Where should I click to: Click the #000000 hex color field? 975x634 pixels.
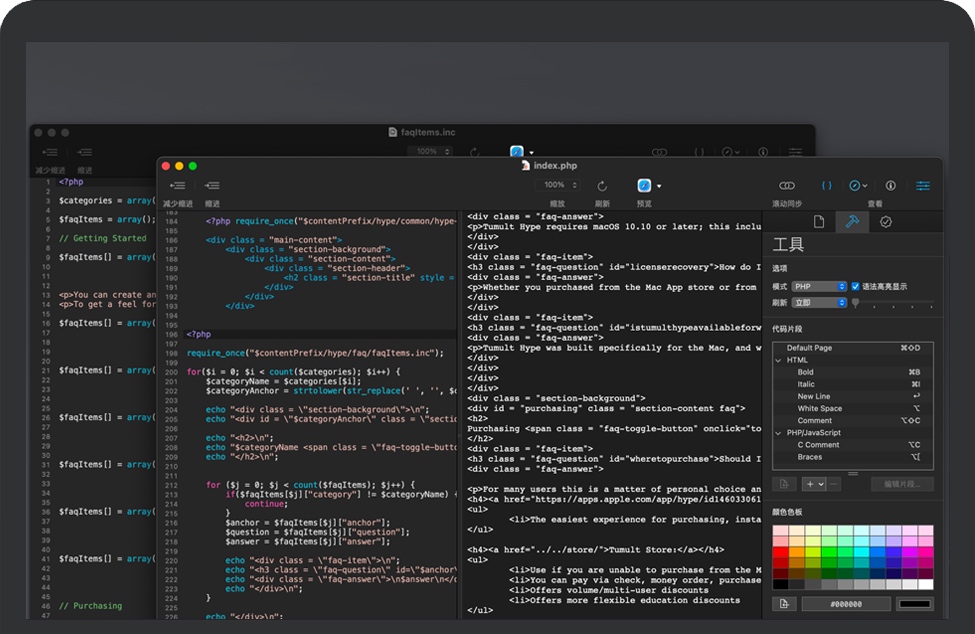(845, 604)
